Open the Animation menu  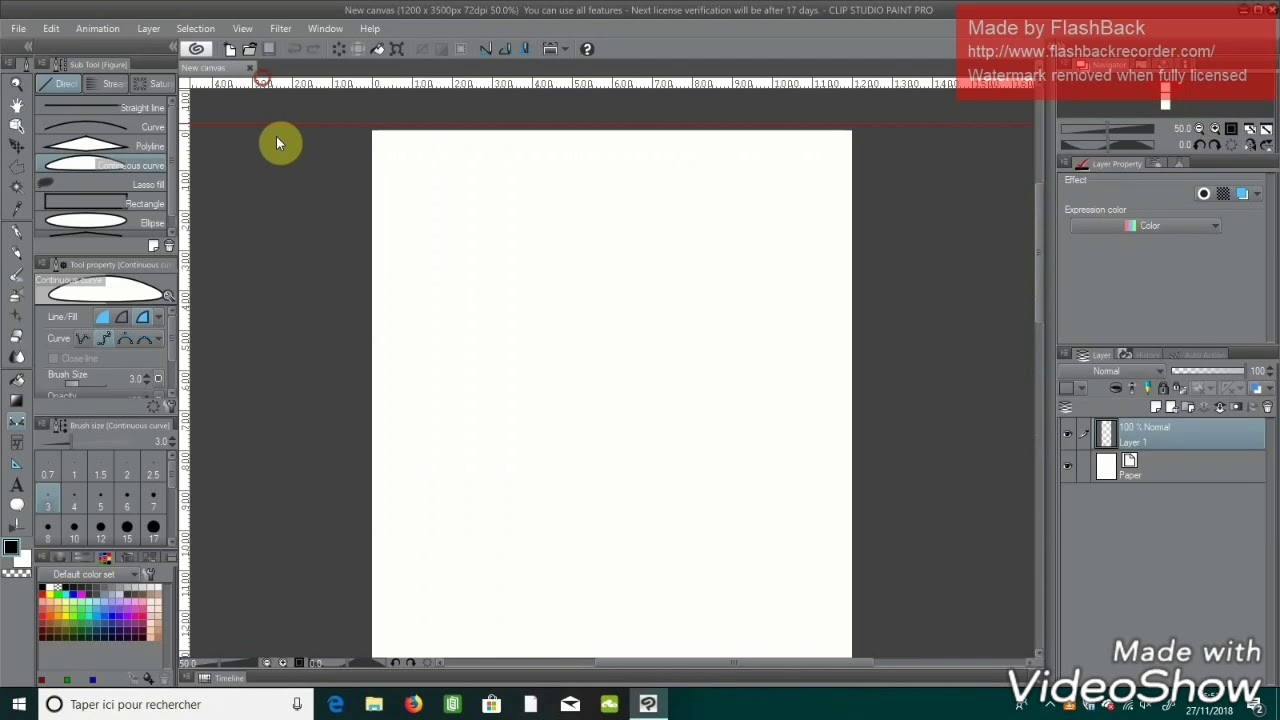coord(98,29)
